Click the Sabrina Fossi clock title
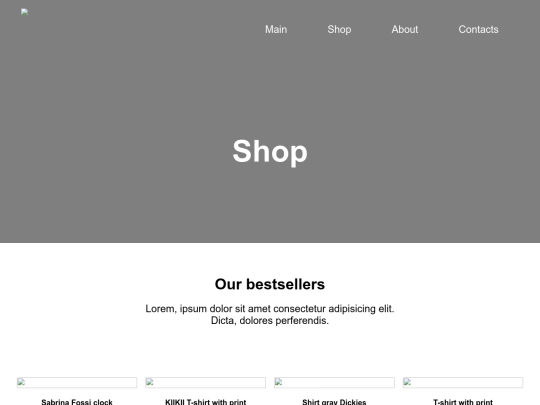Image resolution: width=540 pixels, height=405 pixels. click(77, 402)
